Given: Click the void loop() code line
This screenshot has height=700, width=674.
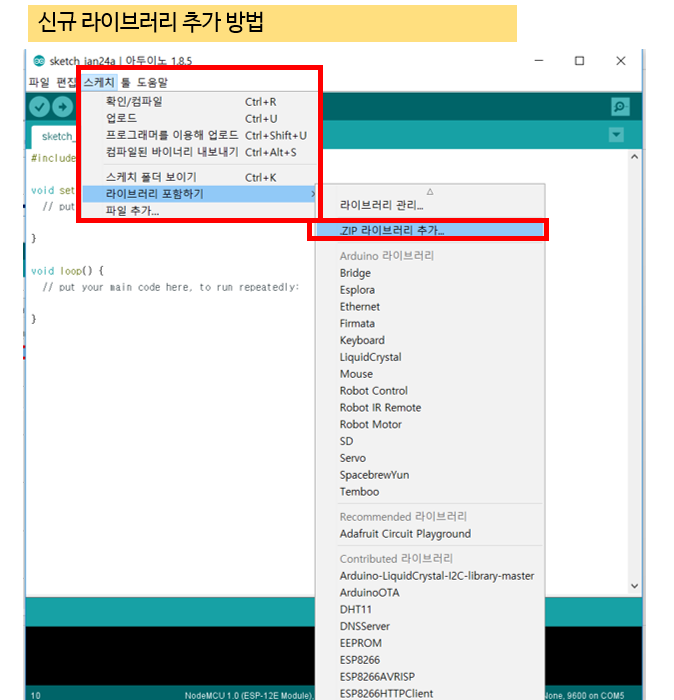Looking at the screenshot, I should coord(67,271).
